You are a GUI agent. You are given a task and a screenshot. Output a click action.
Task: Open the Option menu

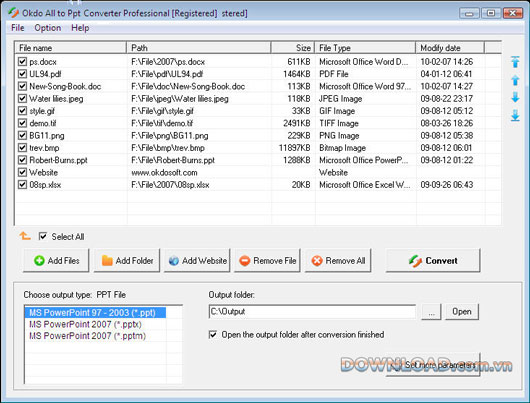(x=48, y=28)
